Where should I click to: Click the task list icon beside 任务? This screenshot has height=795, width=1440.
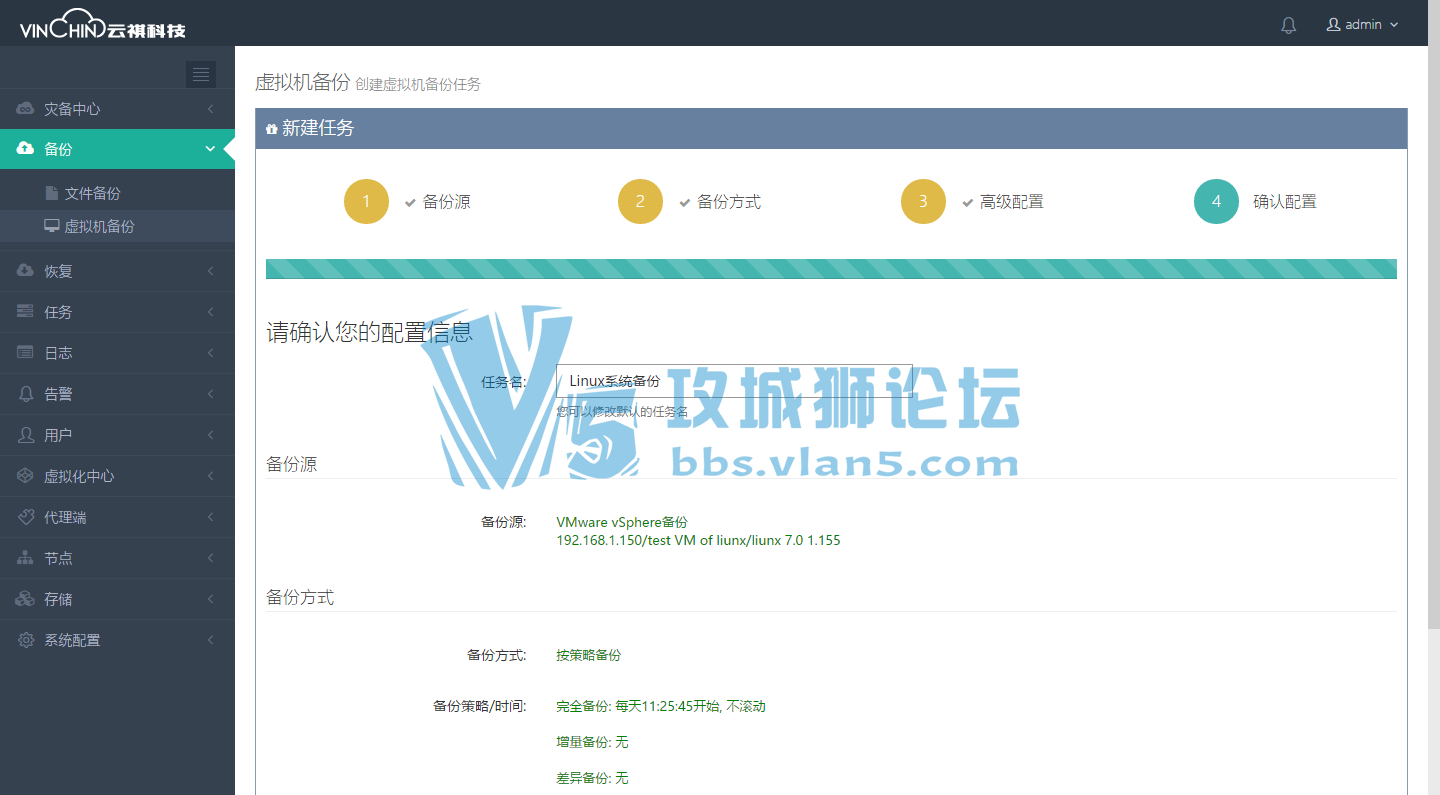26,312
